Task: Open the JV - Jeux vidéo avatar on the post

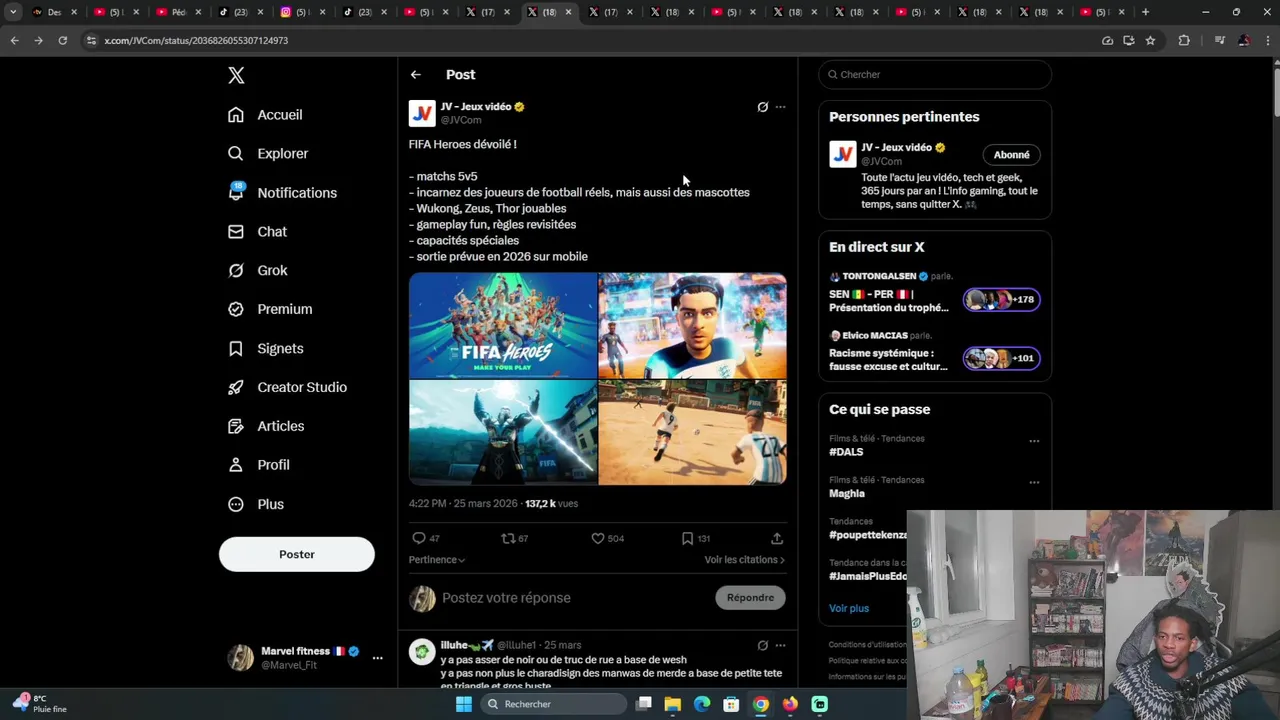Action: pos(422,113)
